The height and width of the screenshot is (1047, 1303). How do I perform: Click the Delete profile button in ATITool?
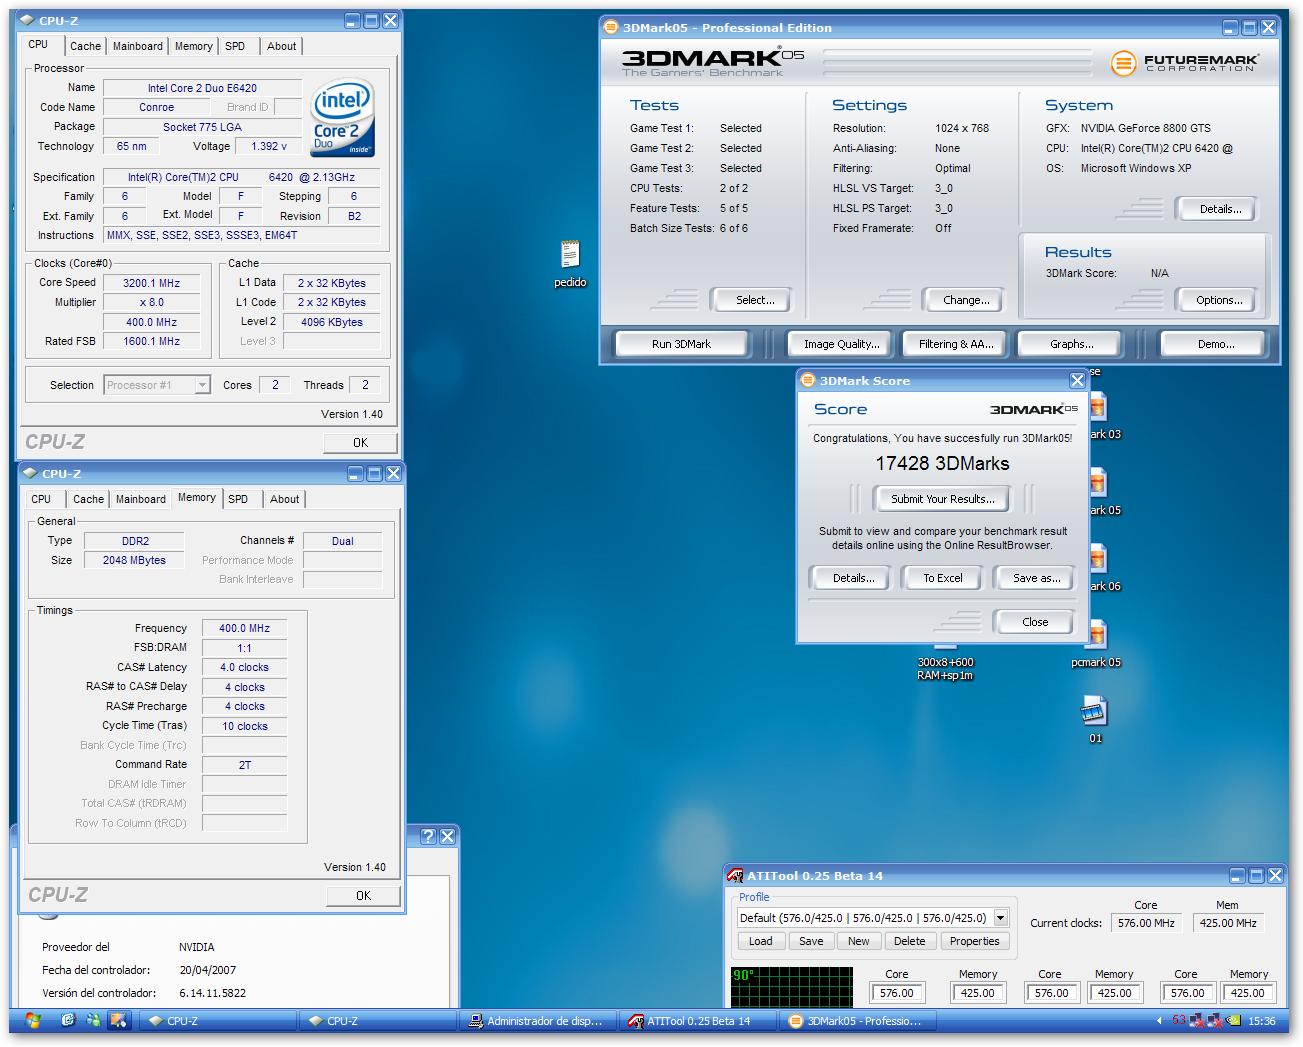click(x=909, y=941)
